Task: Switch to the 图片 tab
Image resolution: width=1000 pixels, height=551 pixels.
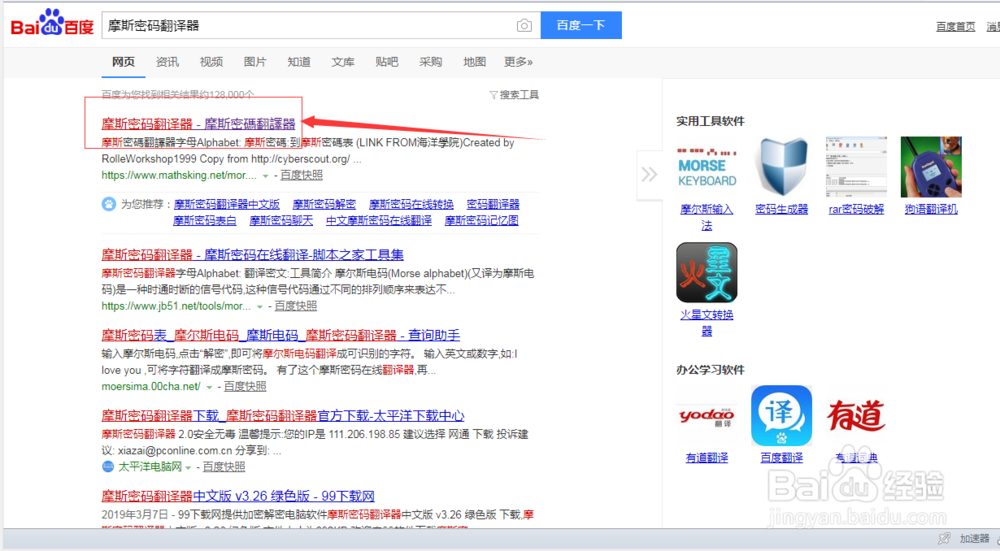Action: [x=255, y=62]
